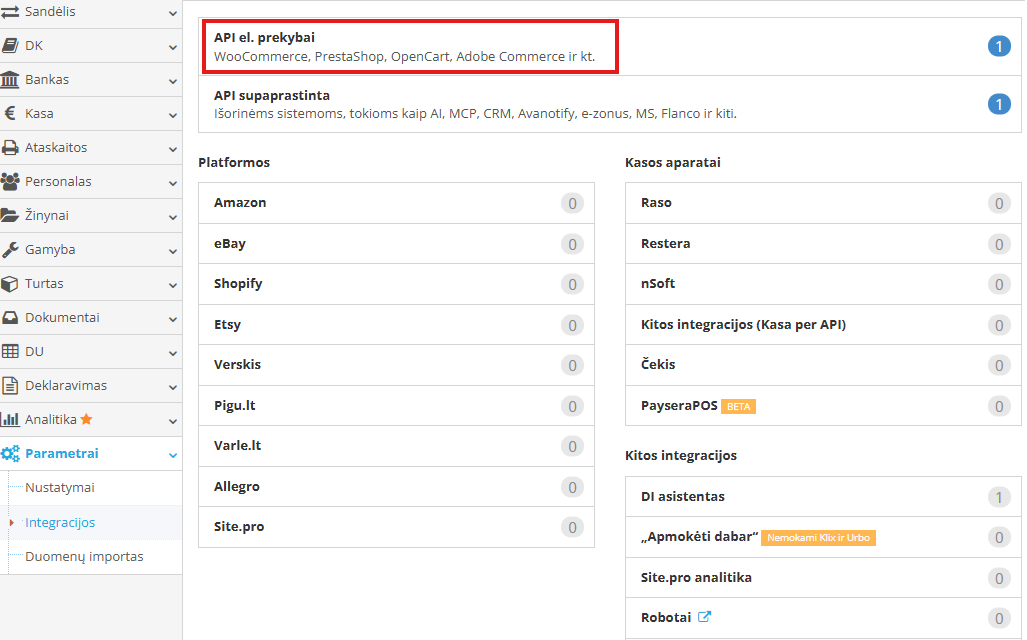Click the API supaprastinta count badge
Screen dimensions: 1027x640
pos(999,104)
